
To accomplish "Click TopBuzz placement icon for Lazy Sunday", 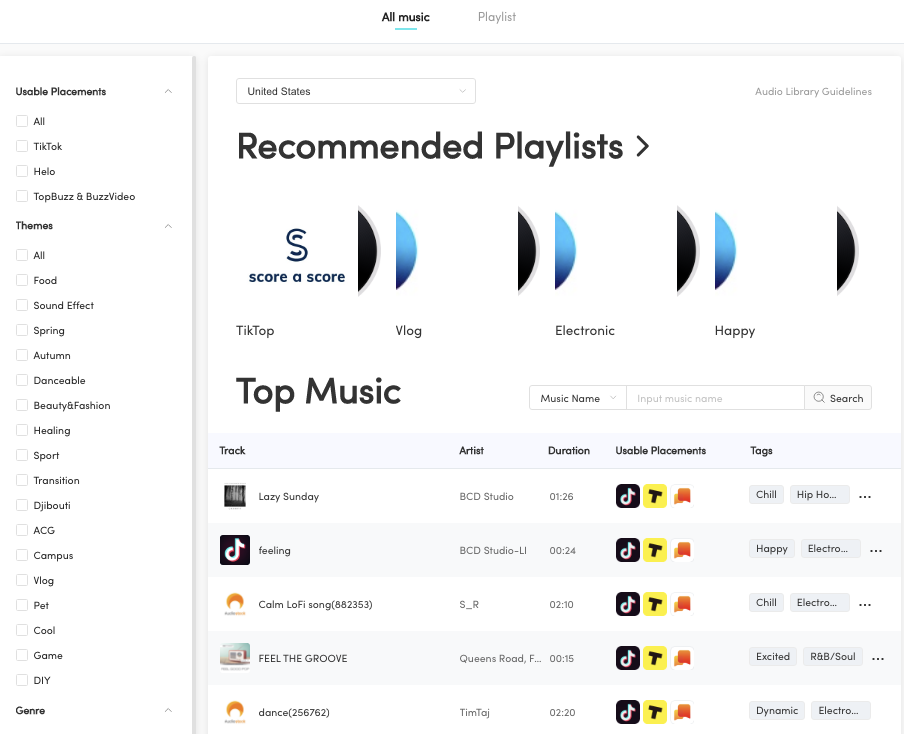I will coord(655,496).
